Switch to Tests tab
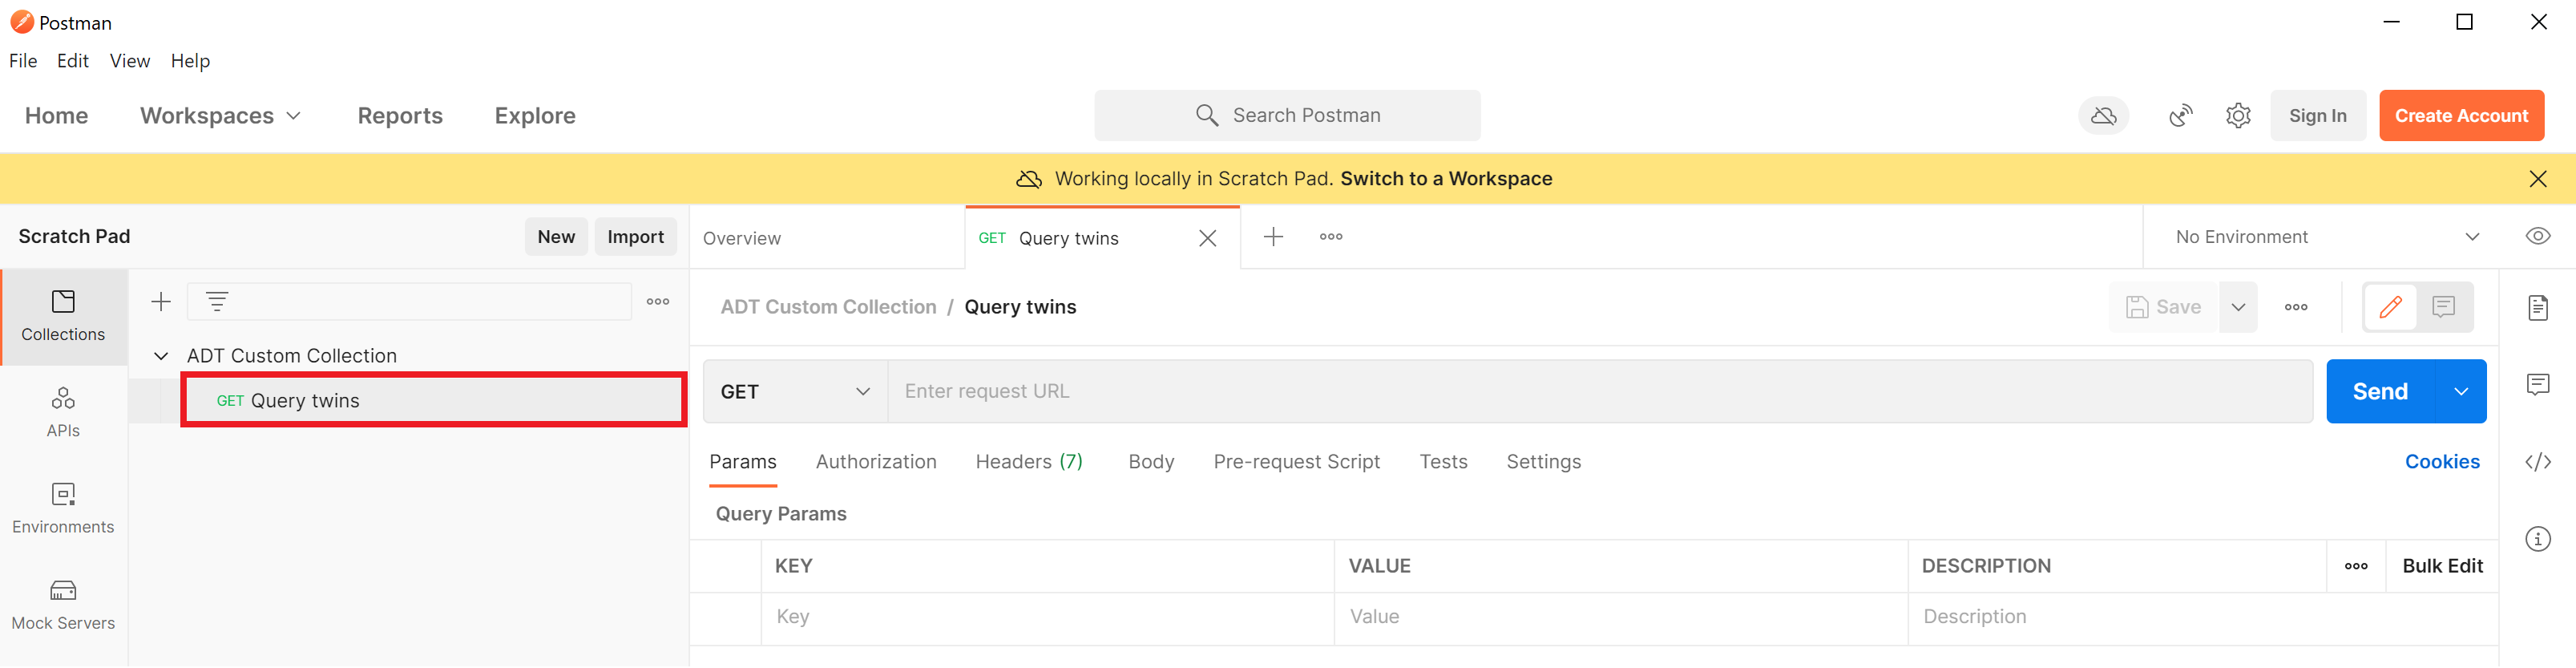Image resolution: width=2576 pixels, height=668 pixels. [x=1443, y=462]
